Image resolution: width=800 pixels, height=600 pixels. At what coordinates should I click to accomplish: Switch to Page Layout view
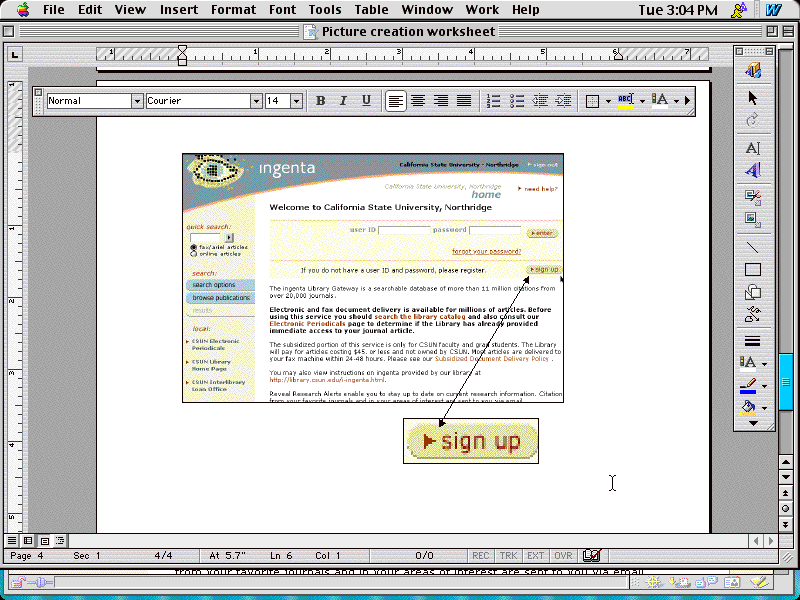44,540
